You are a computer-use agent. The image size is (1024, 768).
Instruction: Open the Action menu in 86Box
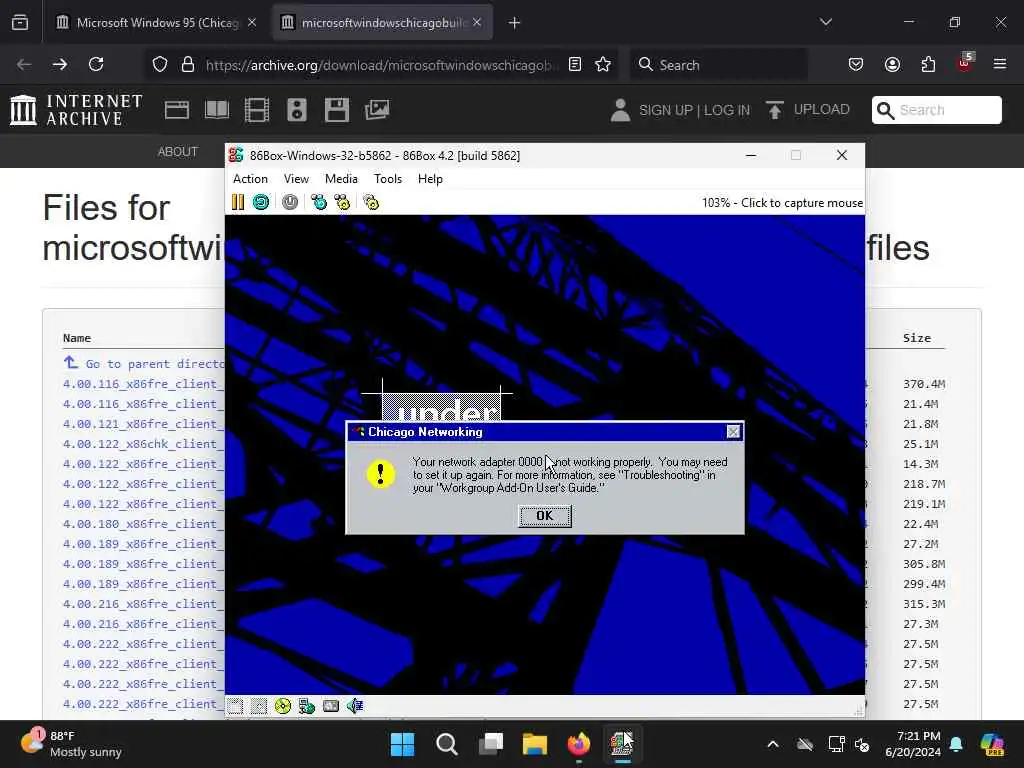[250, 179]
